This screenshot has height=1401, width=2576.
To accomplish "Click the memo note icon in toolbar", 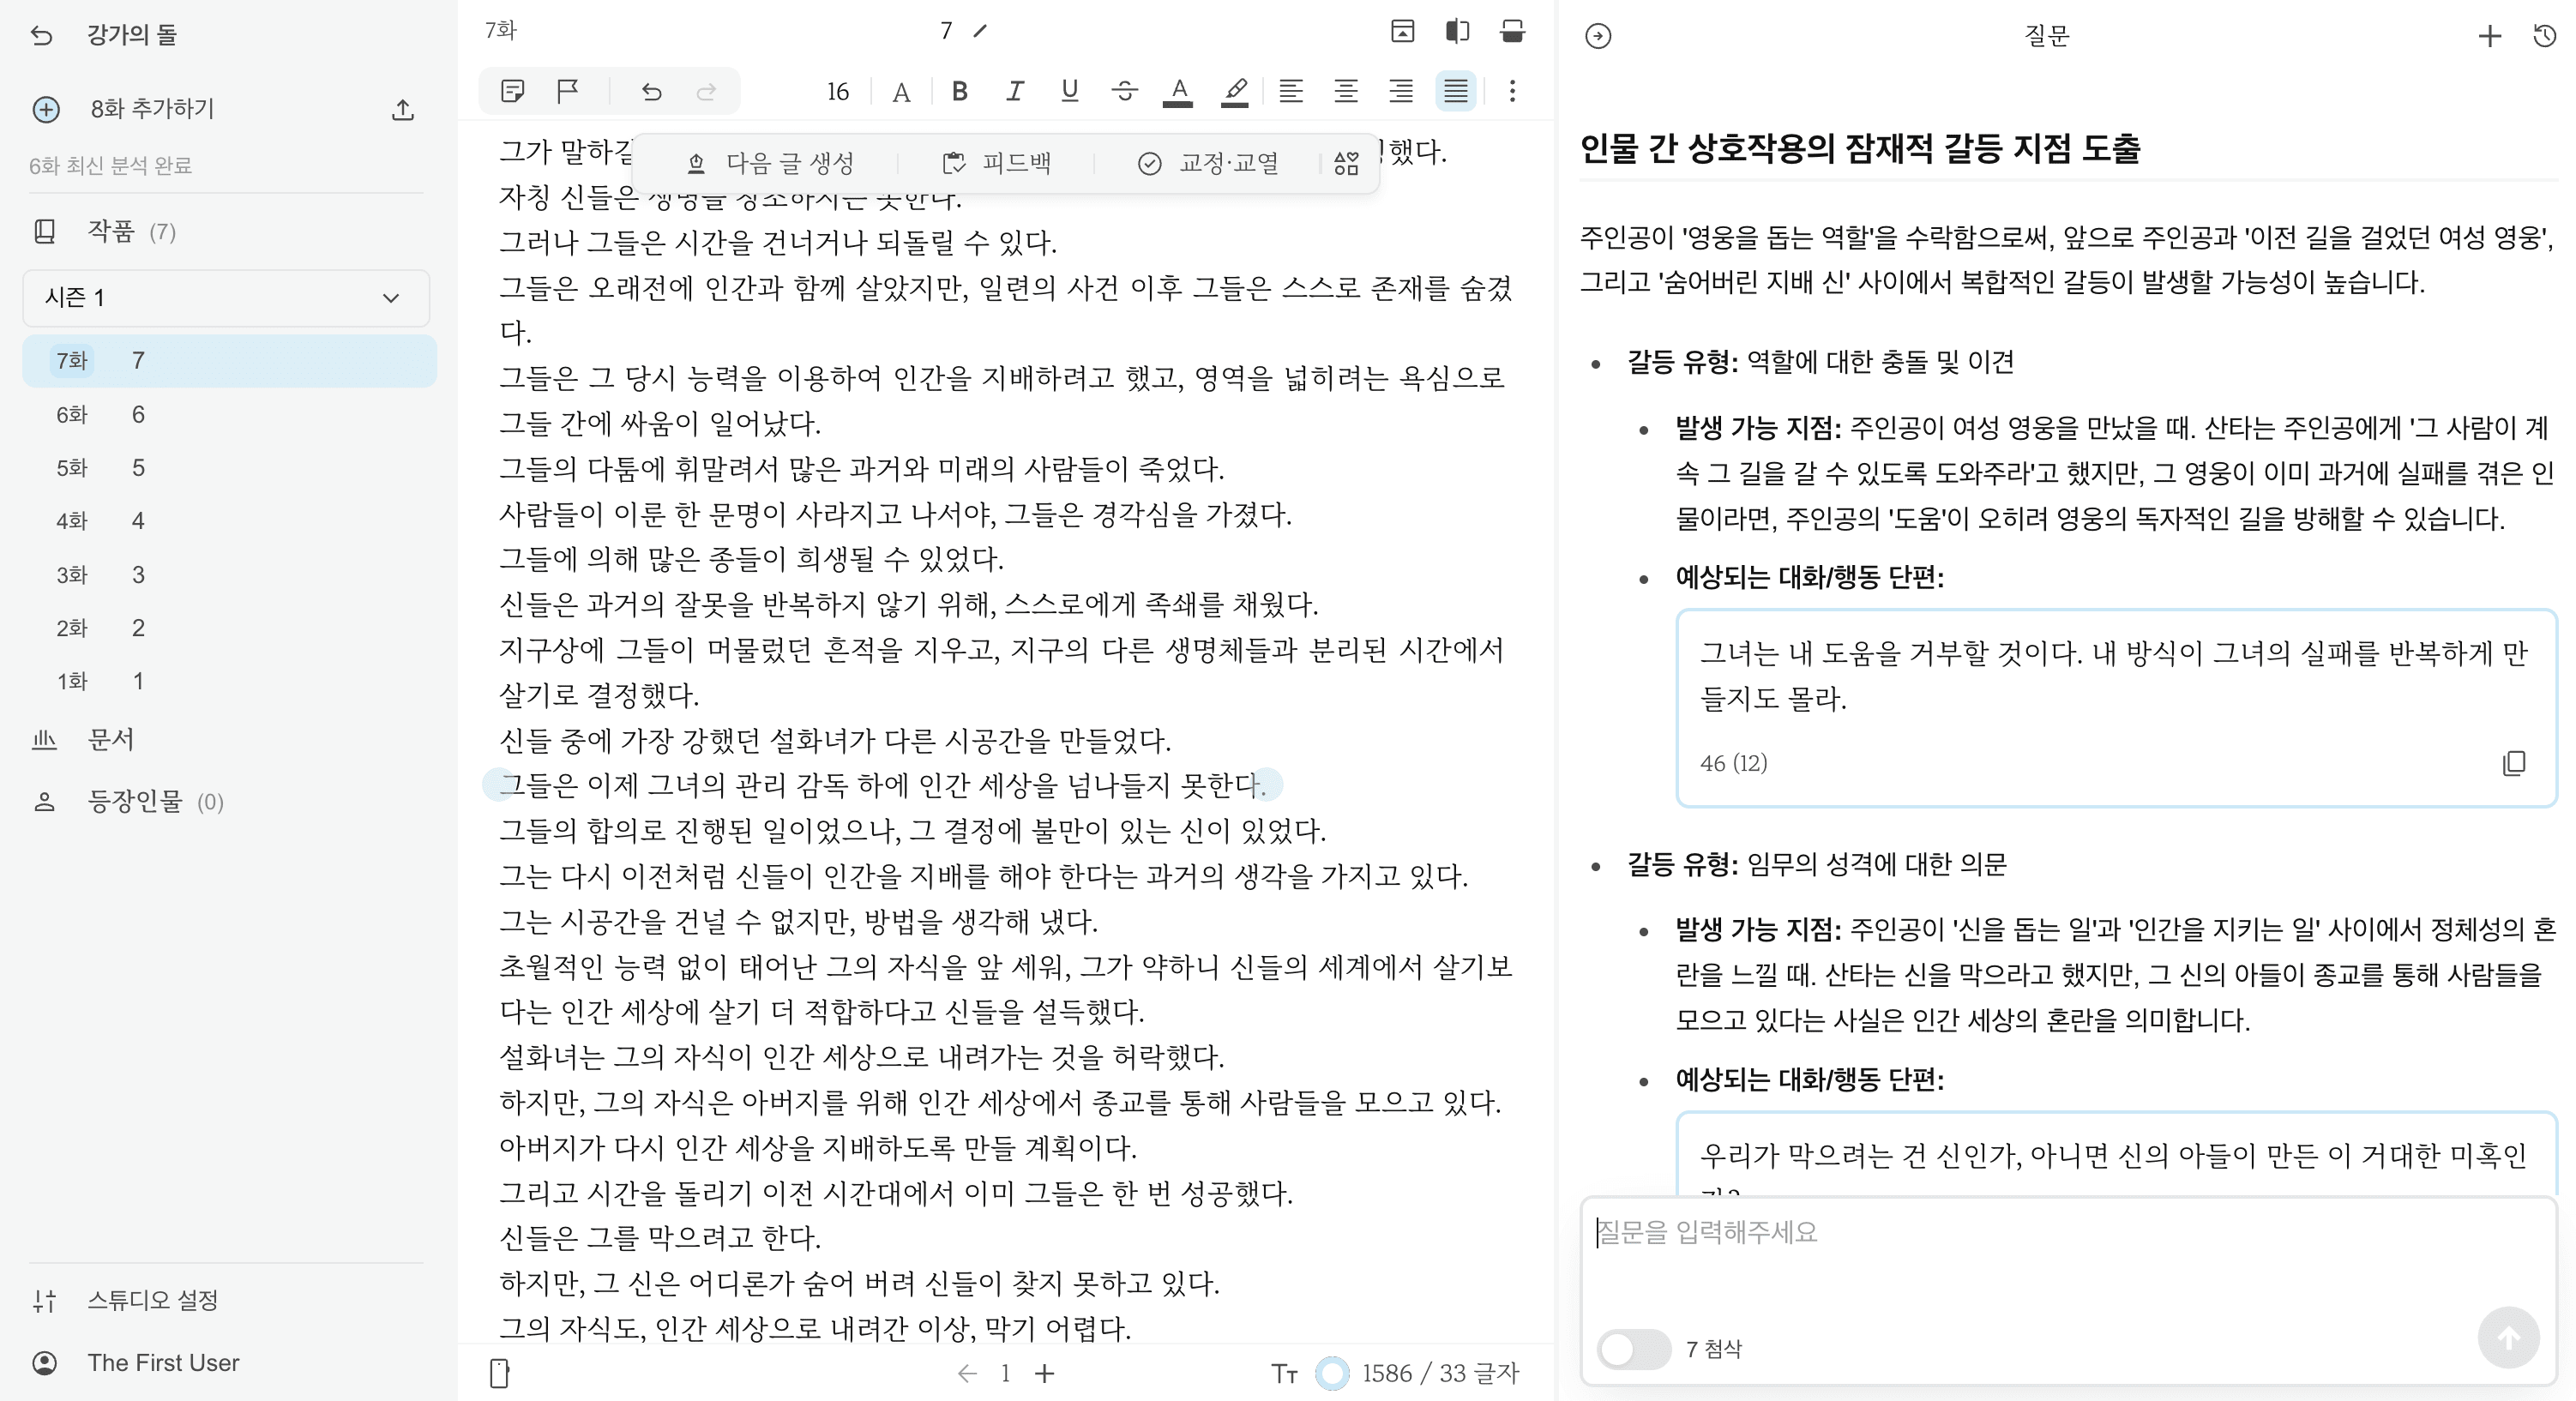I will pos(513,92).
